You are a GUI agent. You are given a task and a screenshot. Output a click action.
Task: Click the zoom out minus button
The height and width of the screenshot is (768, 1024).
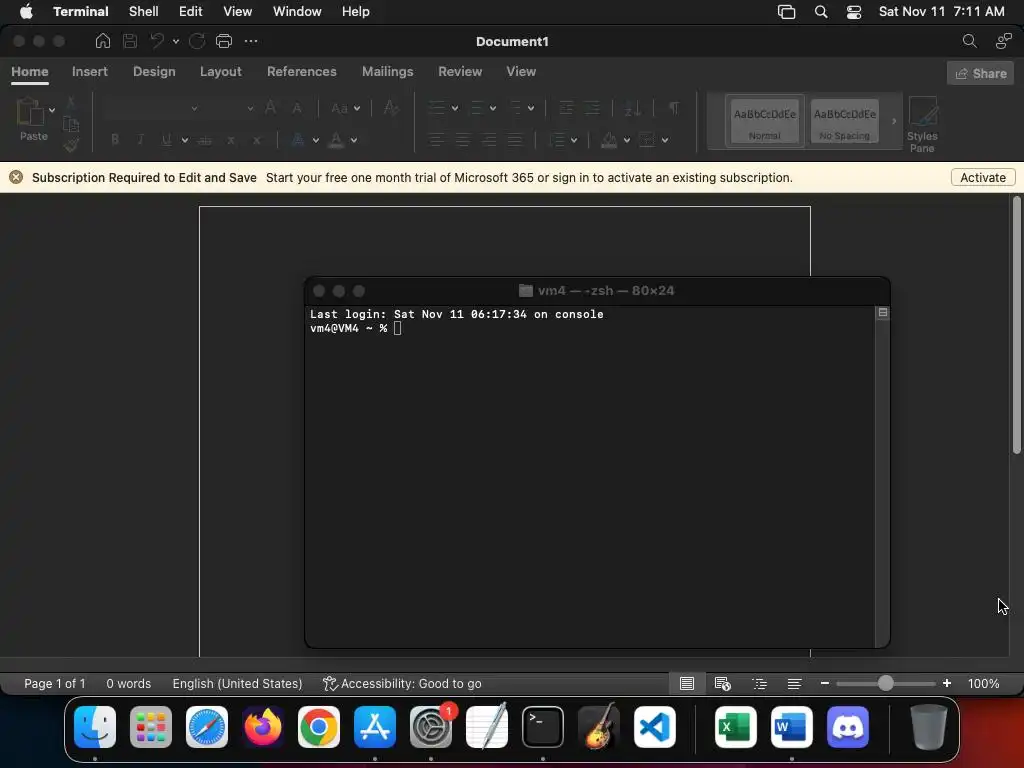tap(825, 684)
